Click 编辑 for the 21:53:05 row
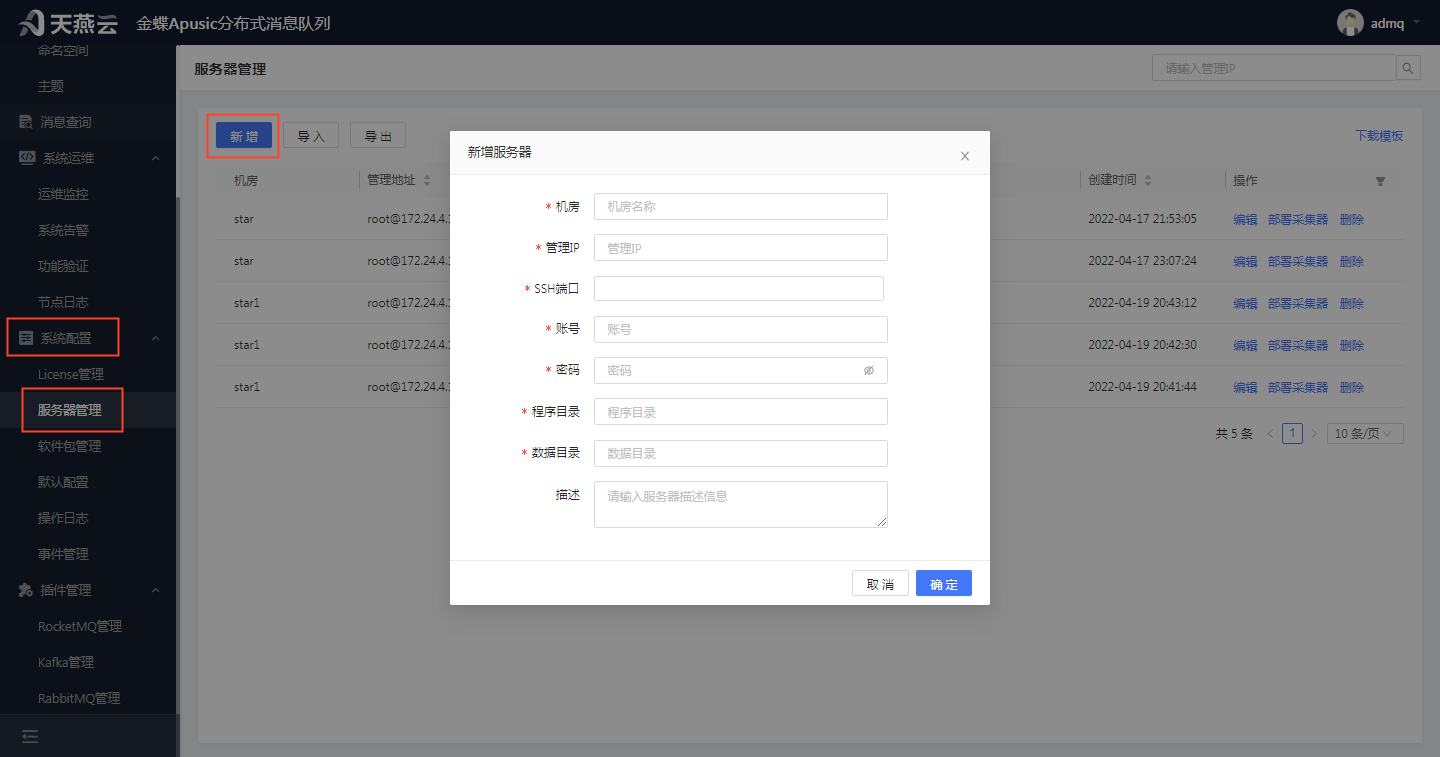 pos(1245,219)
